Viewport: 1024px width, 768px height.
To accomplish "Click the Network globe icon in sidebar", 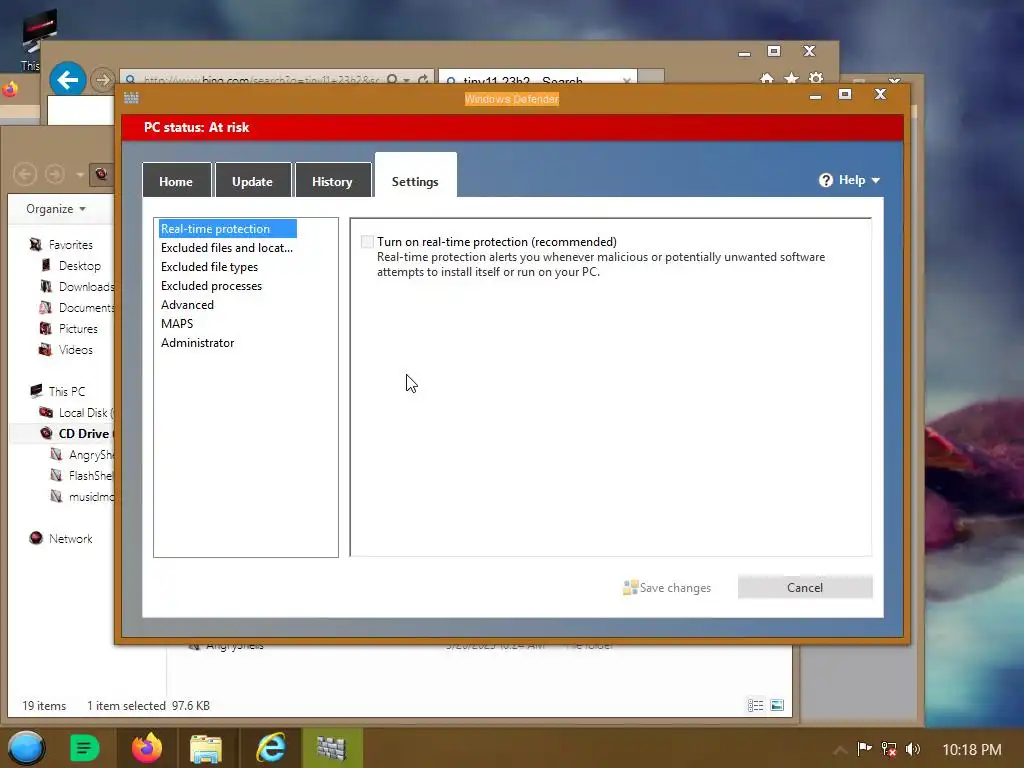I will point(36,538).
